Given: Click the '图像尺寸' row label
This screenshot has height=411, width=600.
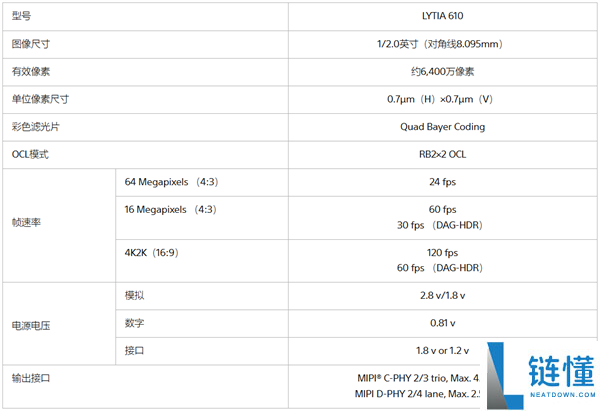Looking at the screenshot, I should (31, 44).
